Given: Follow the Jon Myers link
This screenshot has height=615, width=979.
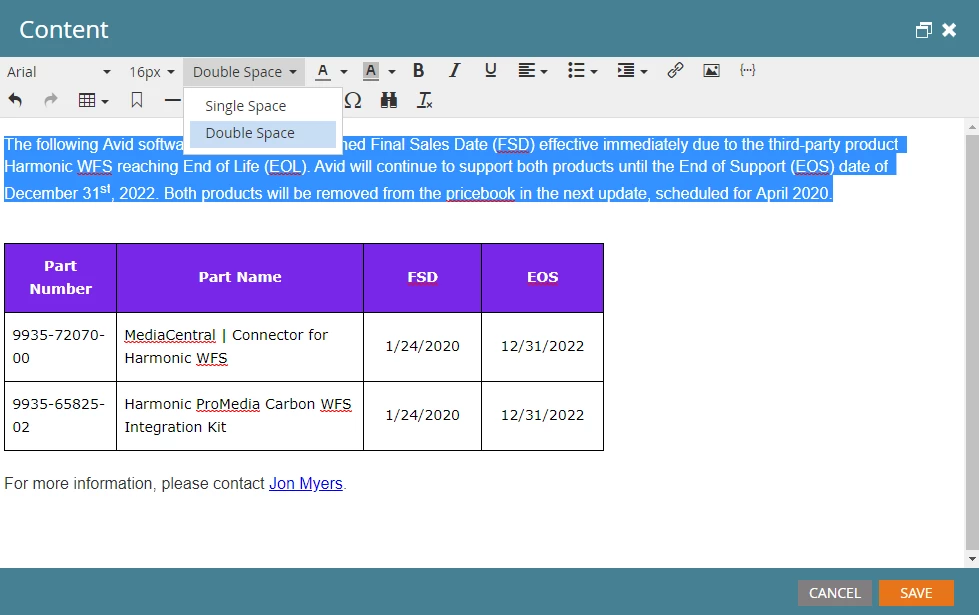Looking at the screenshot, I should [306, 484].
